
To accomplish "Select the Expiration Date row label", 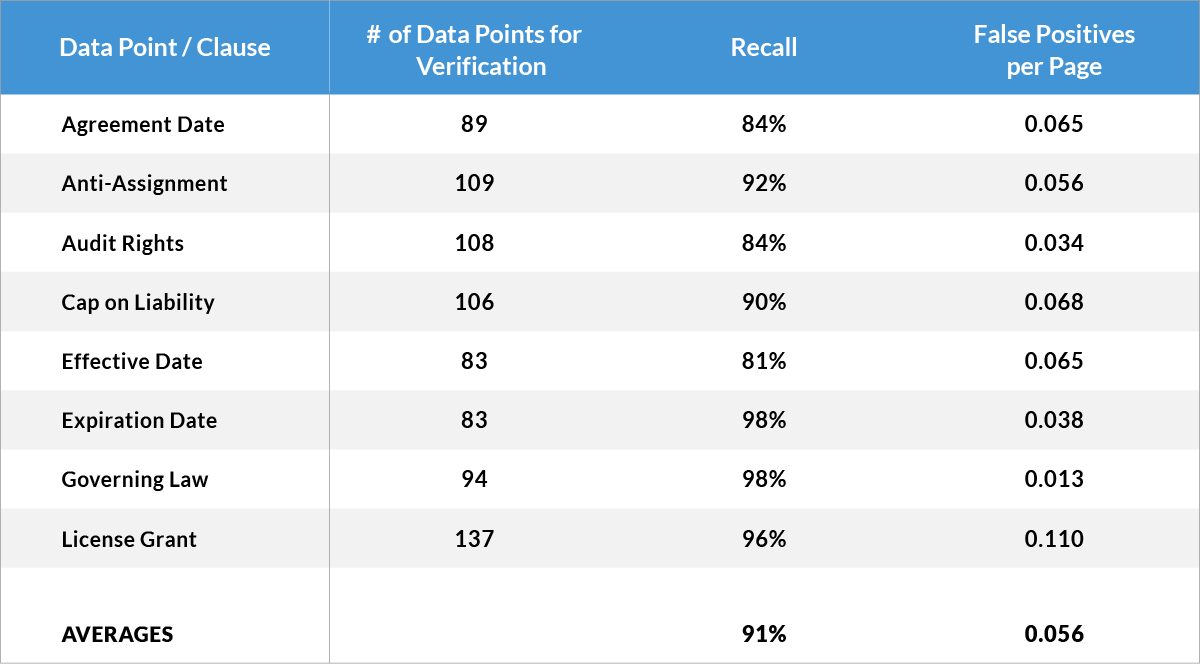I will tap(139, 420).
